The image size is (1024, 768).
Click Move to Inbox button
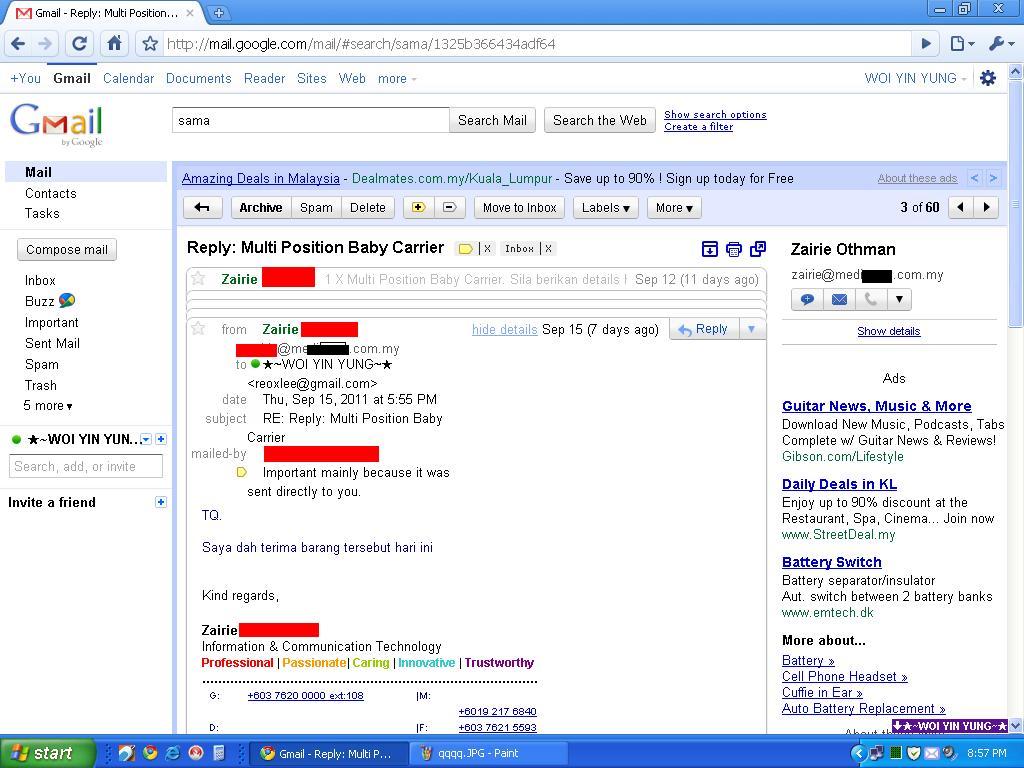click(520, 208)
